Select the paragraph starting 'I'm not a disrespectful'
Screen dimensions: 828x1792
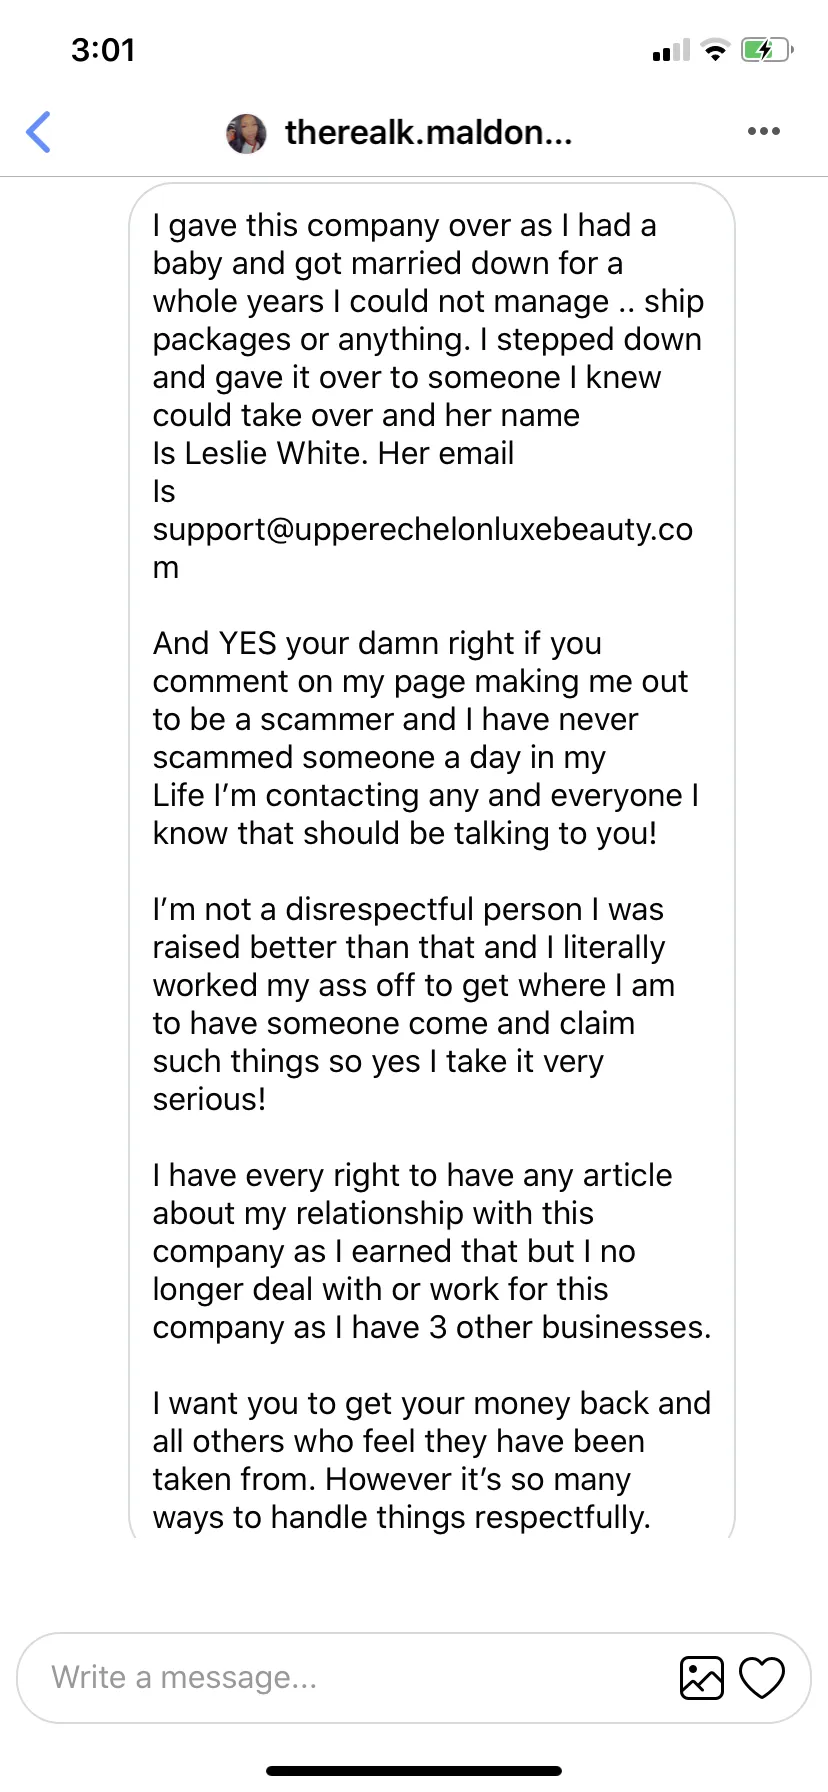pos(413,1004)
